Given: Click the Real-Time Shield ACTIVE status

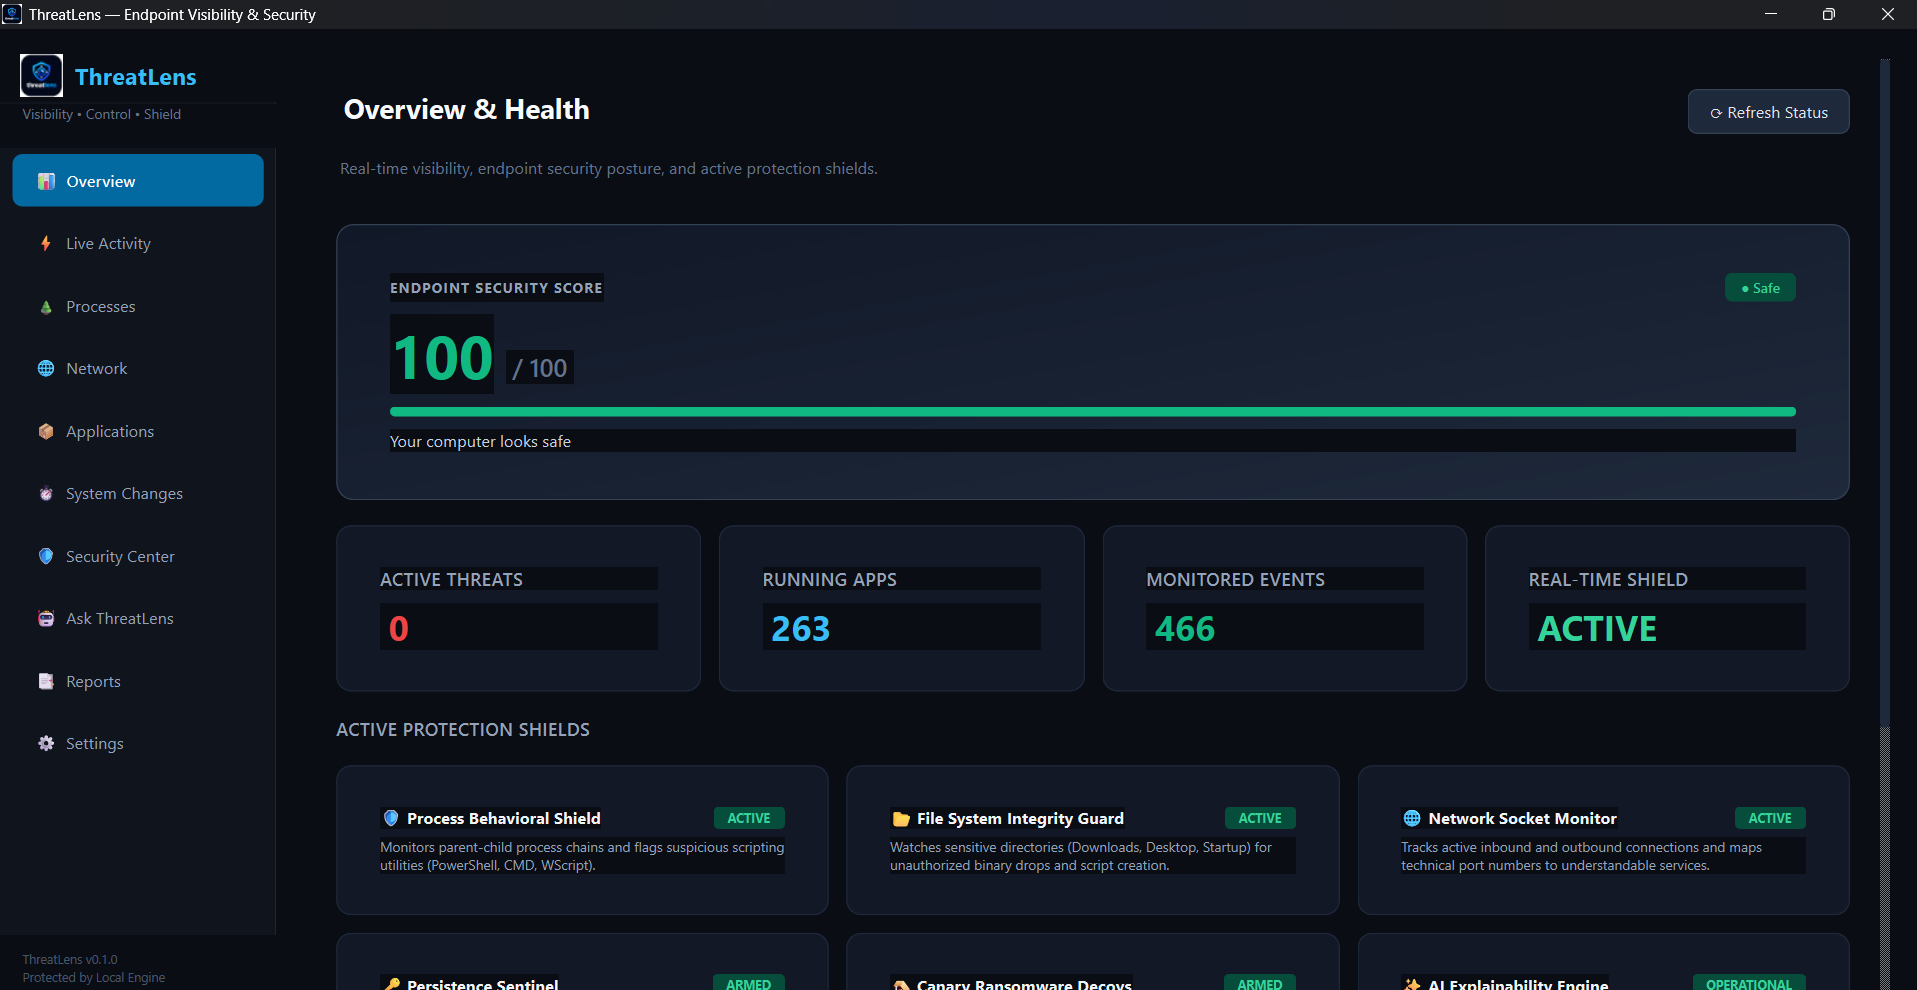Looking at the screenshot, I should click(x=1597, y=628).
